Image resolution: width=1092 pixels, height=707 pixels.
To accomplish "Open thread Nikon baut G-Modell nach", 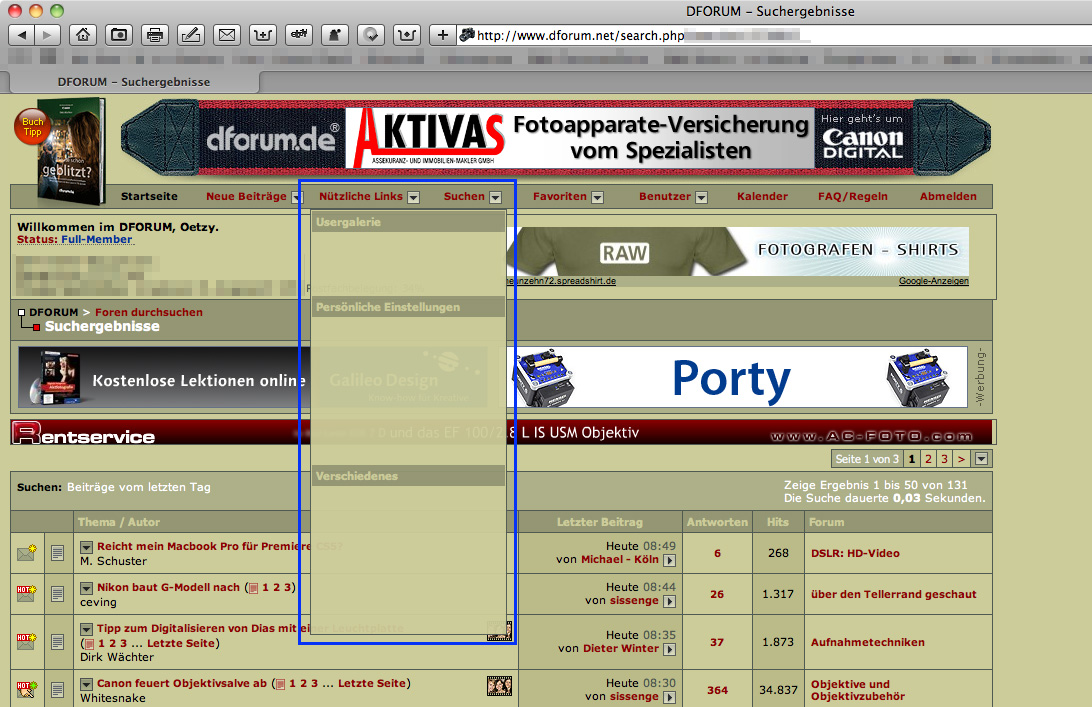I will click(169, 587).
